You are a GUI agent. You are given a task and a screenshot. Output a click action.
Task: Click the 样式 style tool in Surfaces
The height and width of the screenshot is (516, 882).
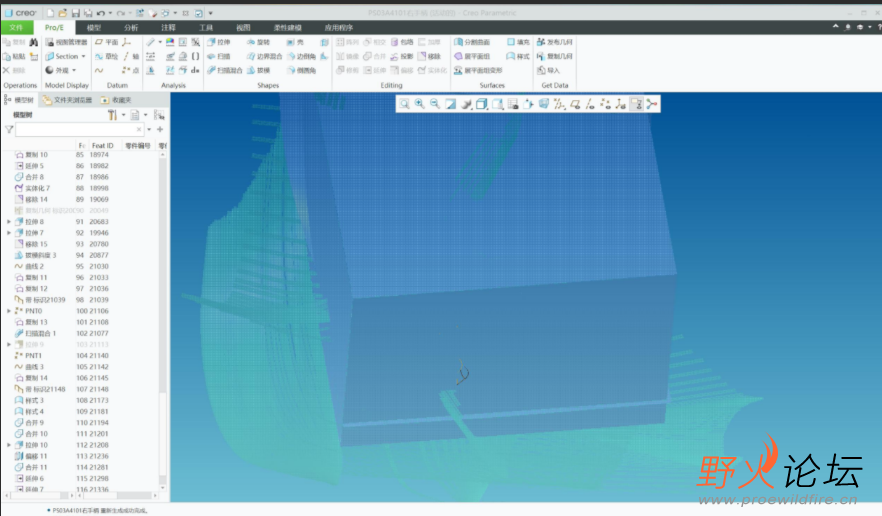tap(518, 56)
